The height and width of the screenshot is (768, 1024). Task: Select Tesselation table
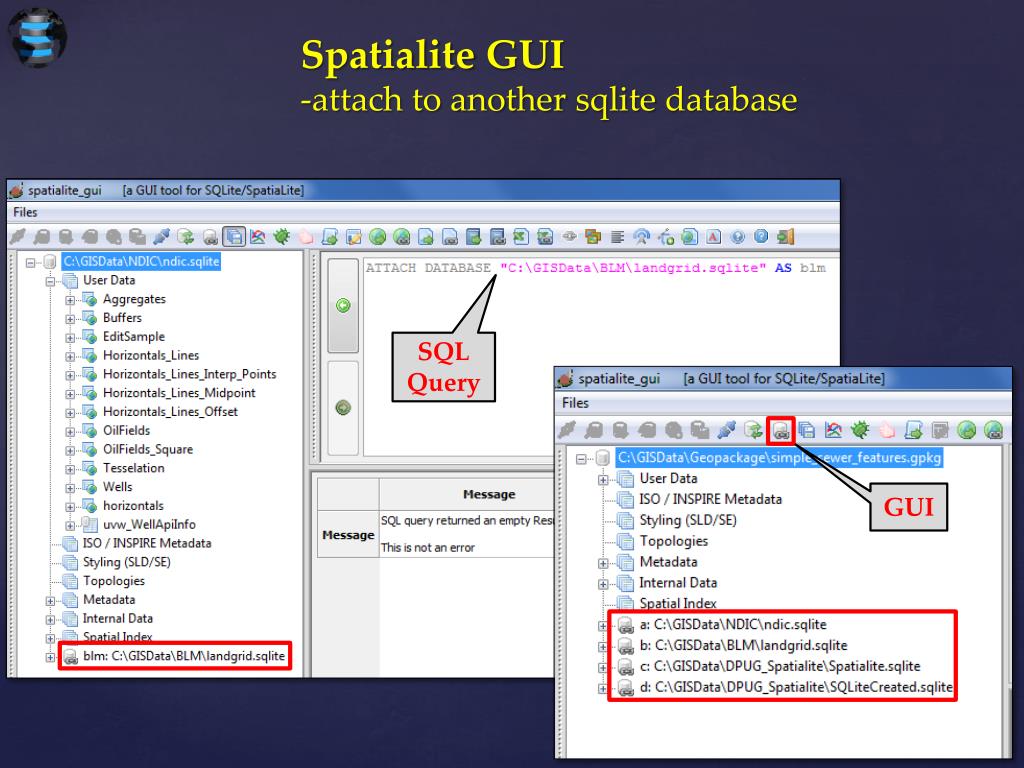click(x=133, y=468)
